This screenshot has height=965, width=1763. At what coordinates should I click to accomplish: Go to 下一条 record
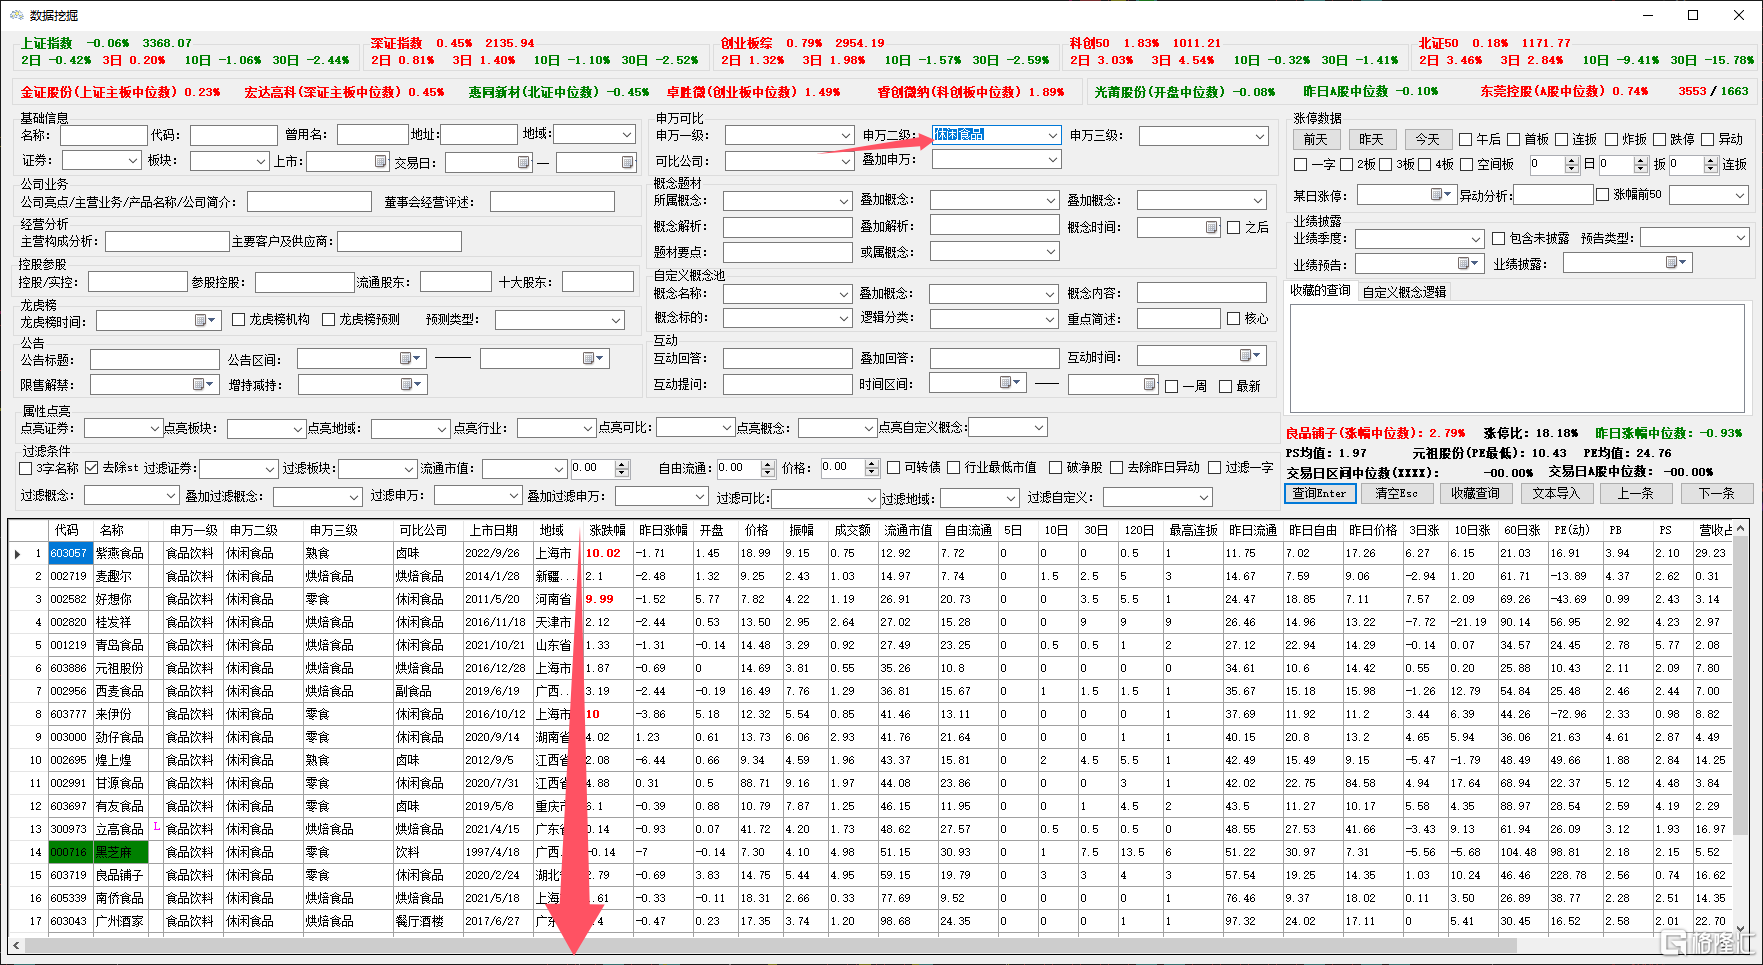(x=1716, y=493)
